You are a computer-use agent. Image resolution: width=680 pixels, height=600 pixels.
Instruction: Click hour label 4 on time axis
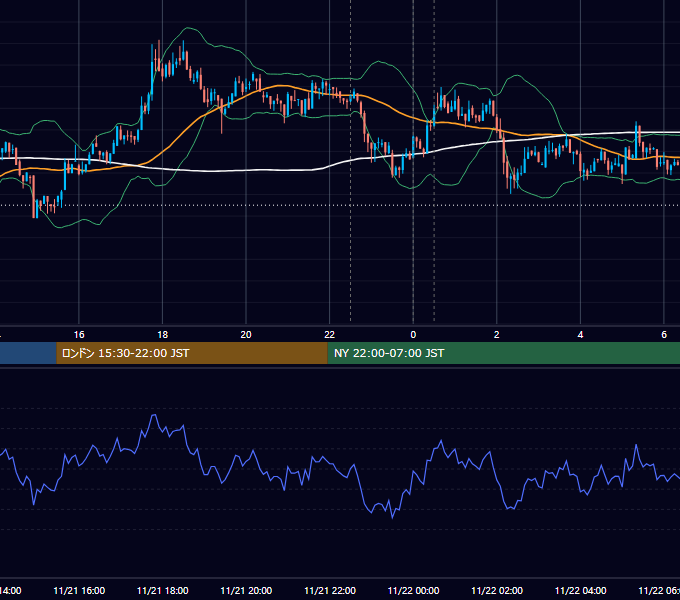tap(580, 334)
